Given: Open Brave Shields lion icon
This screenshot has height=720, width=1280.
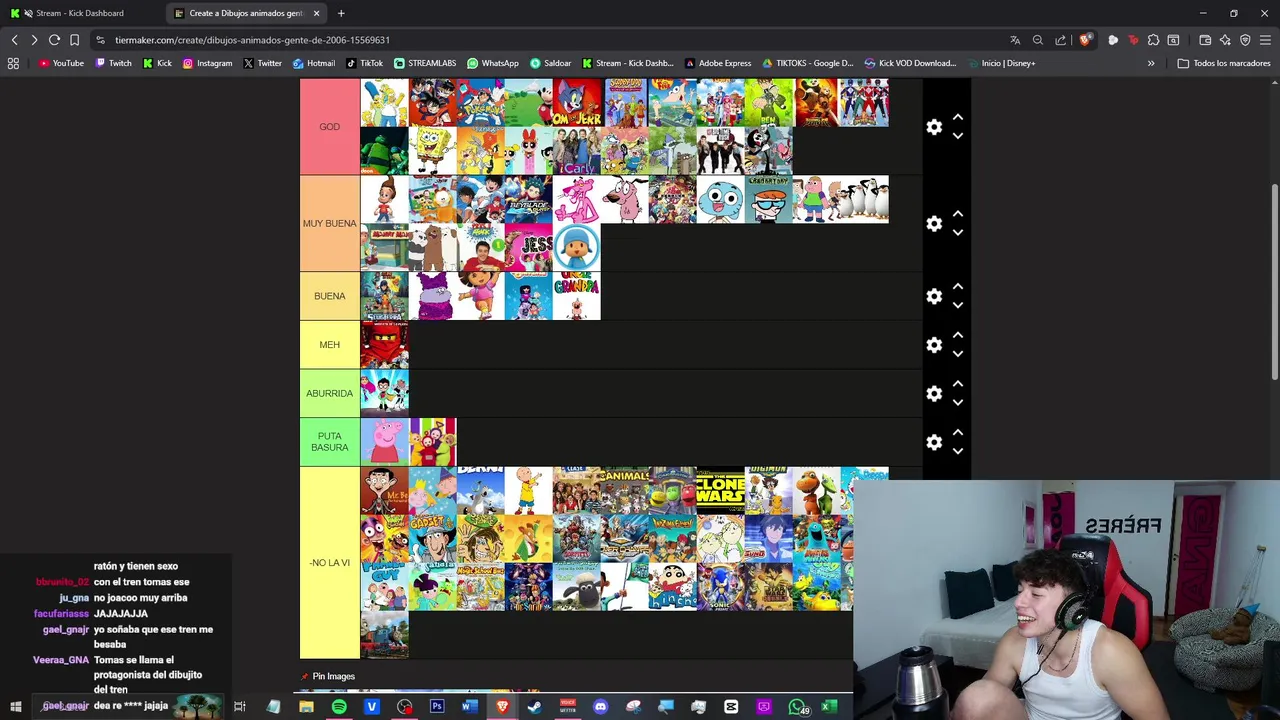Looking at the screenshot, I should coord(1084,40).
